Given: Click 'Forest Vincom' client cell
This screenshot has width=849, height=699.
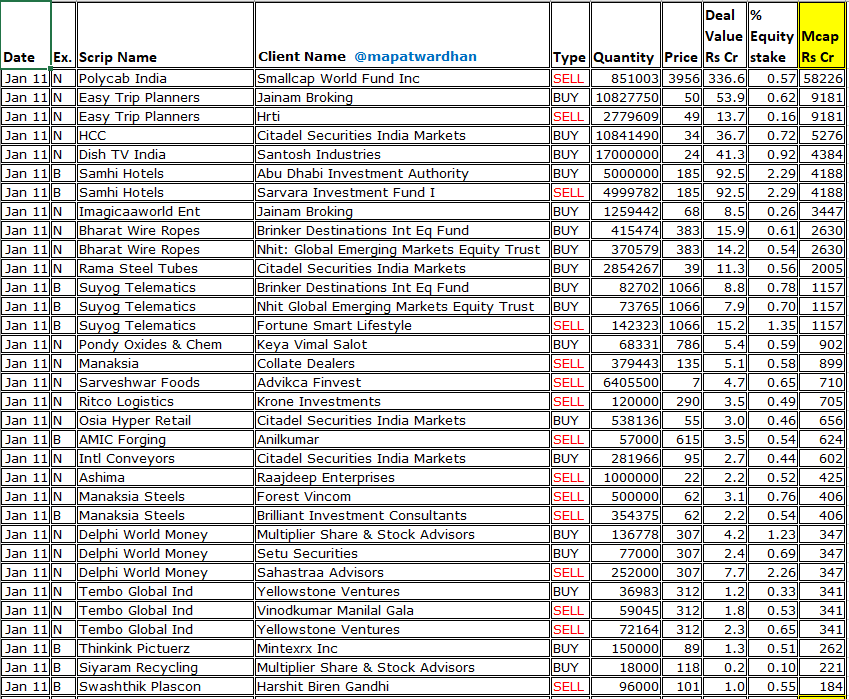Looking at the screenshot, I should pyautogui.click(x=402, y=497).
